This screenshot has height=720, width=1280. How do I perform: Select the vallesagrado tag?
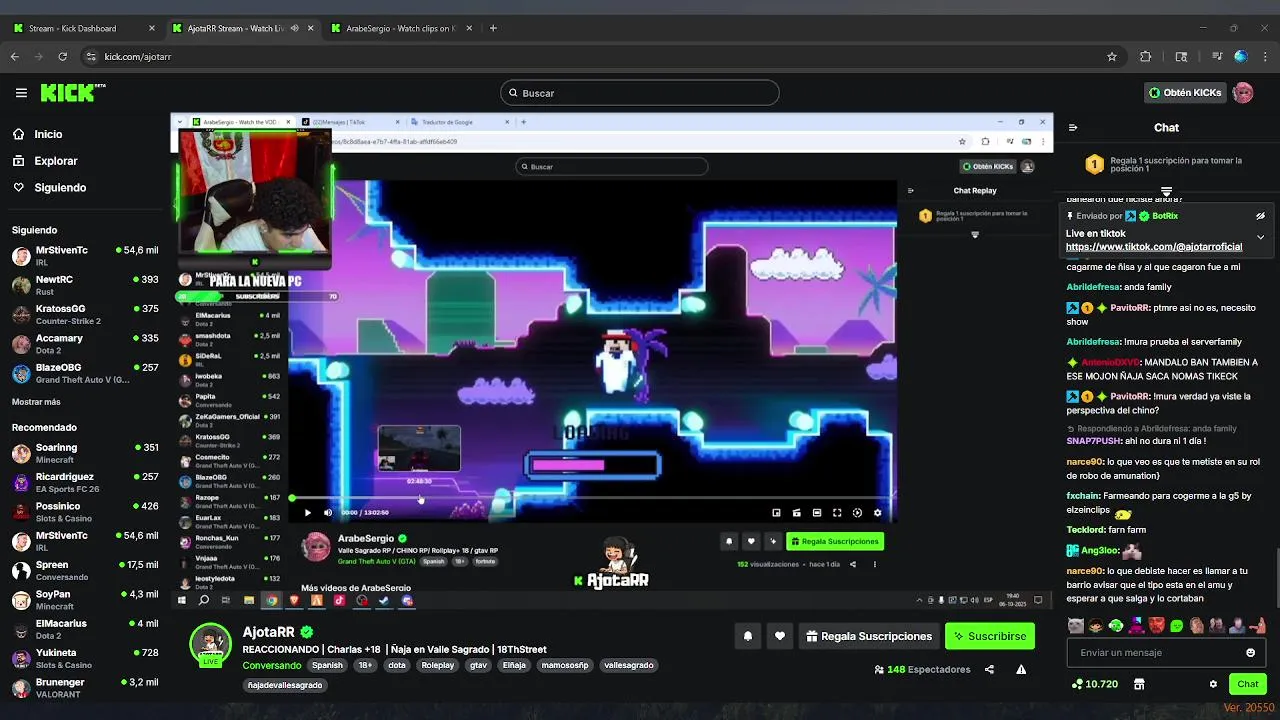[x=628, y=665]
